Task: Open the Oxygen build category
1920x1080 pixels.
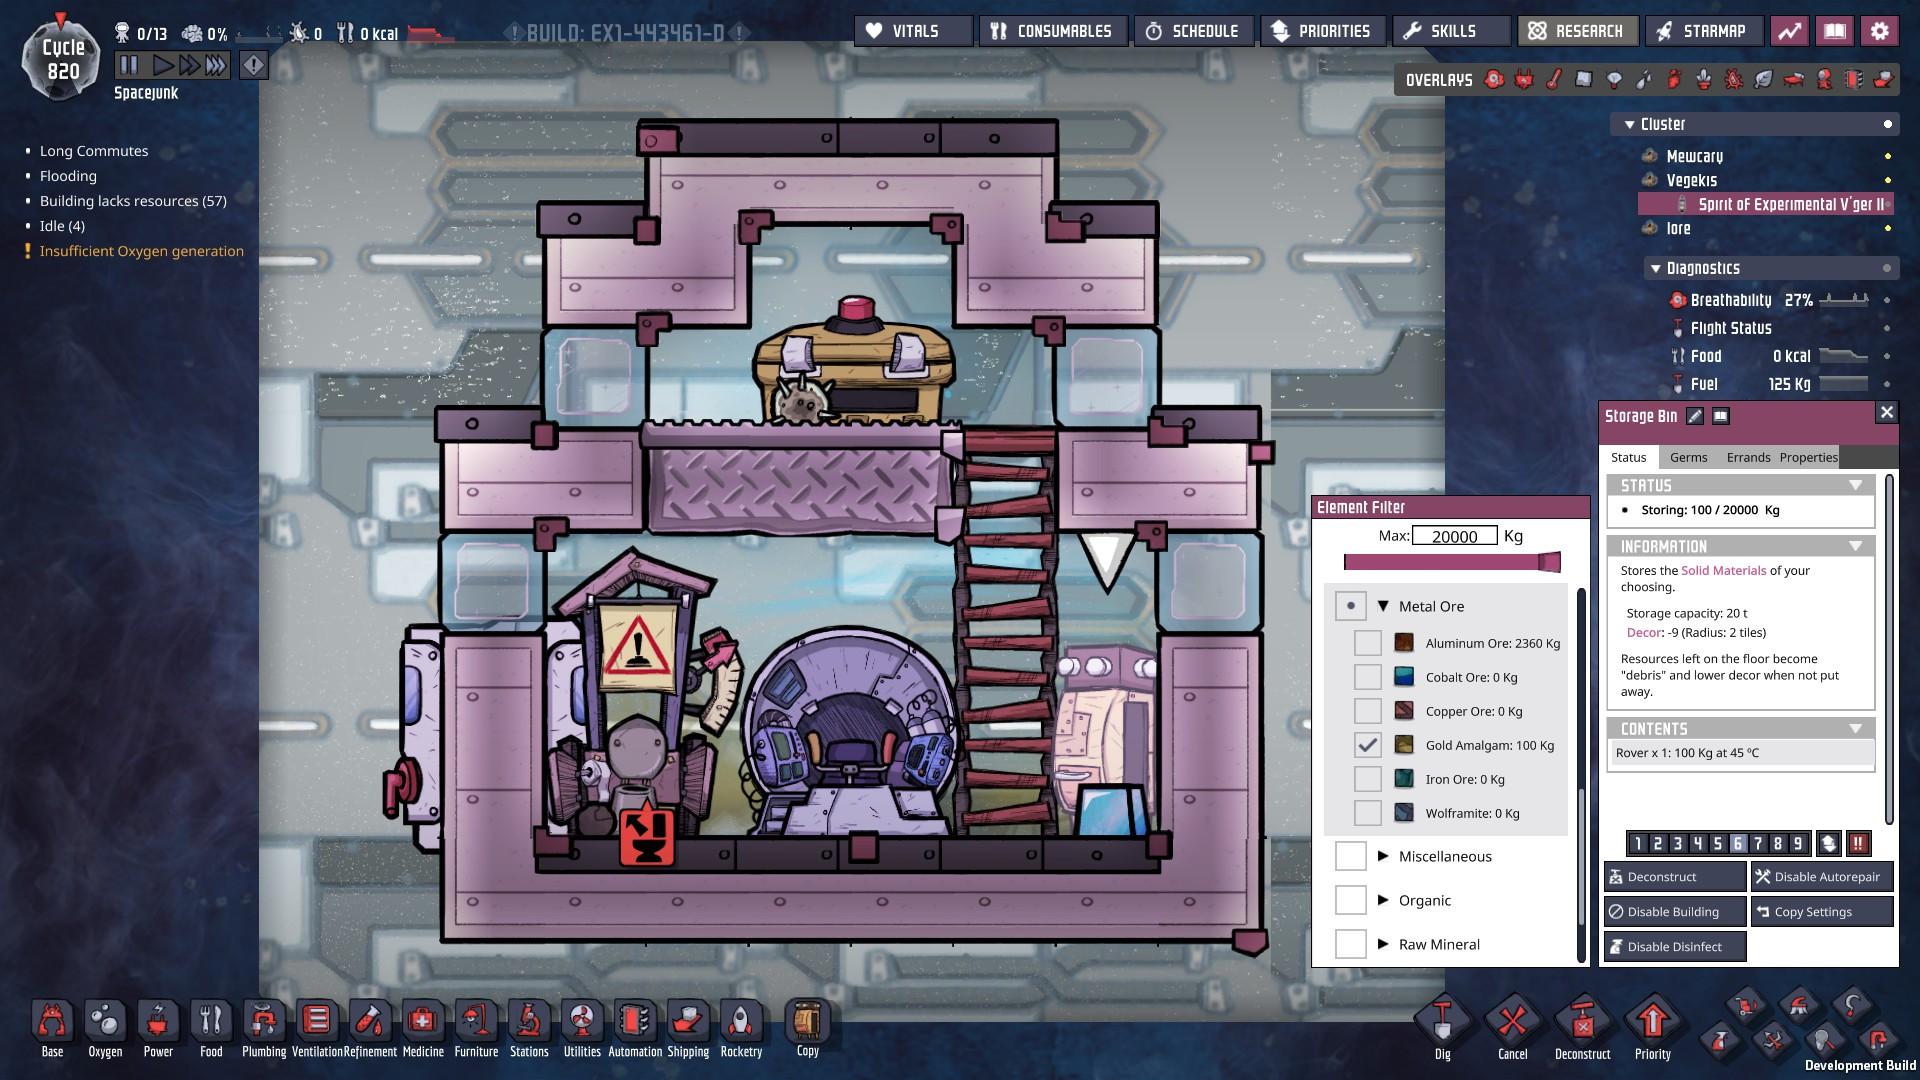Action: (105, 1027)
